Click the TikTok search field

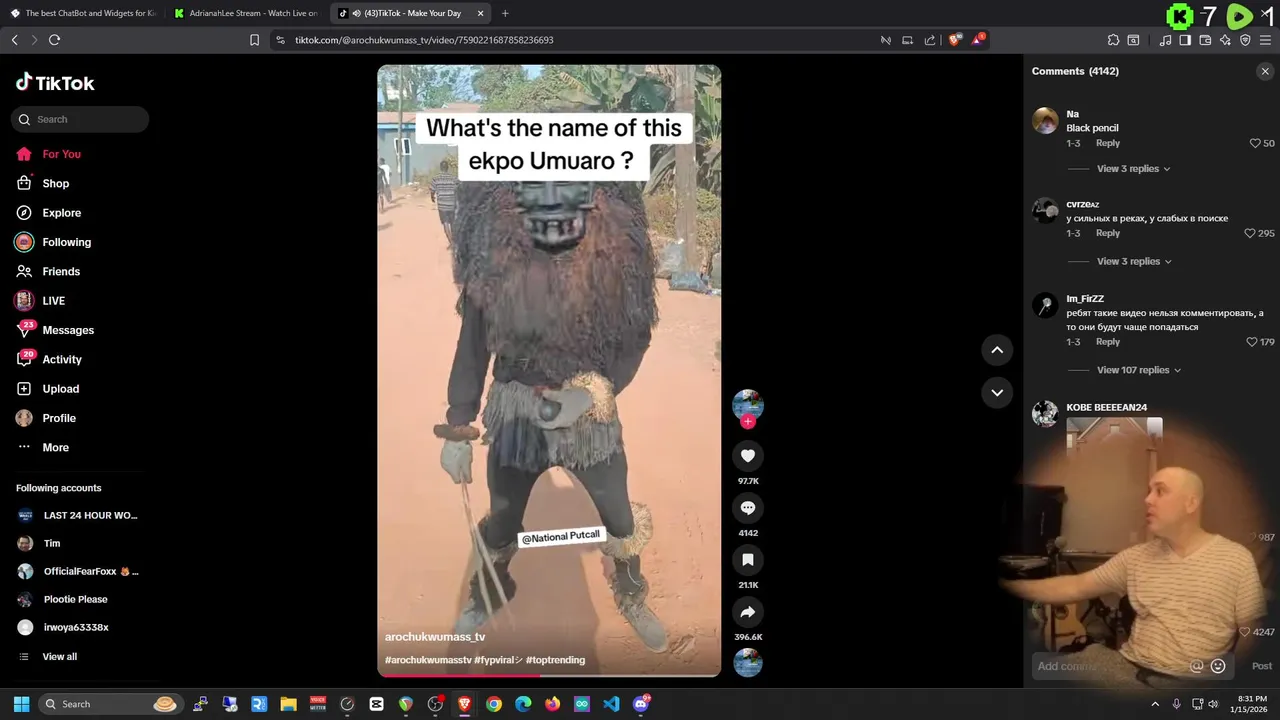coord(80,119)
